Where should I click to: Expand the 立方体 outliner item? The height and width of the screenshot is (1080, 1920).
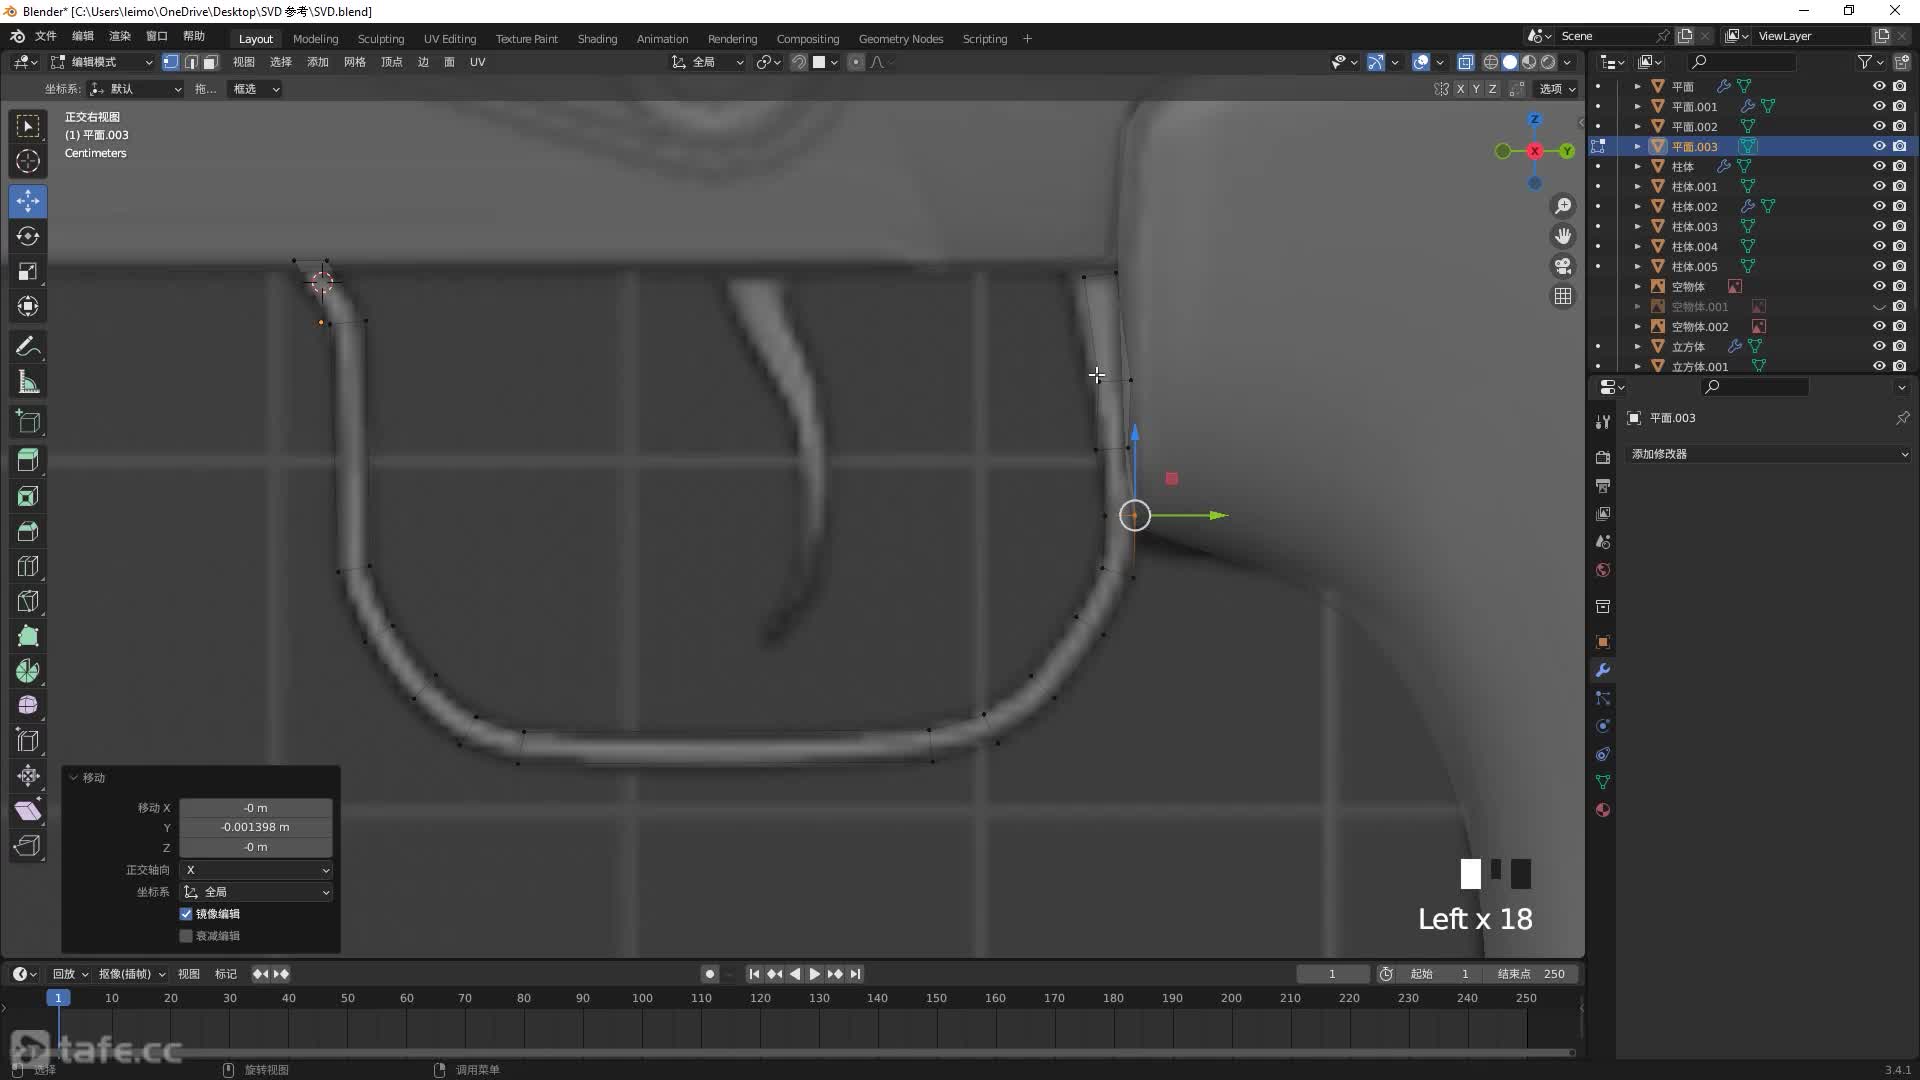(1637, 346)
